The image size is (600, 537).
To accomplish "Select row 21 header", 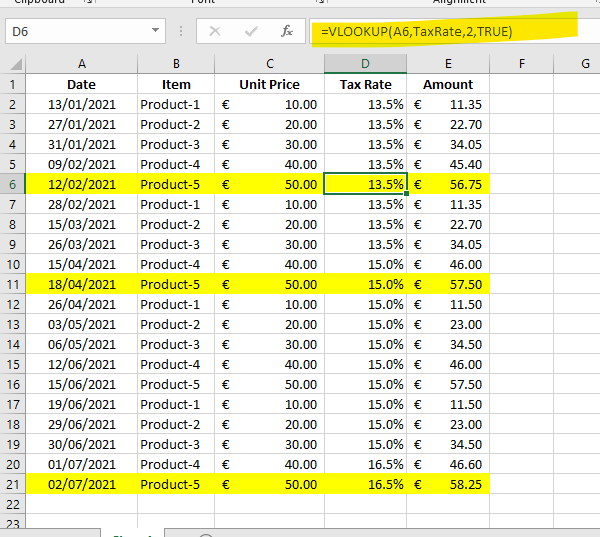I will tap(13, 484).
